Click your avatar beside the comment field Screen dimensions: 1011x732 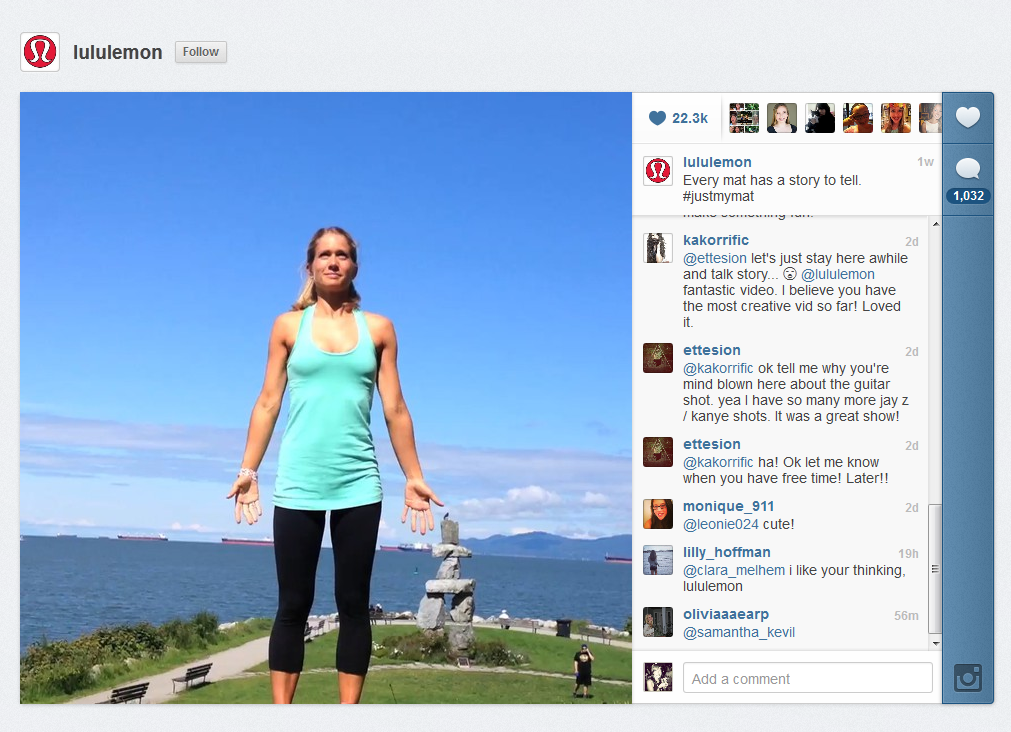tap(658, 678)
